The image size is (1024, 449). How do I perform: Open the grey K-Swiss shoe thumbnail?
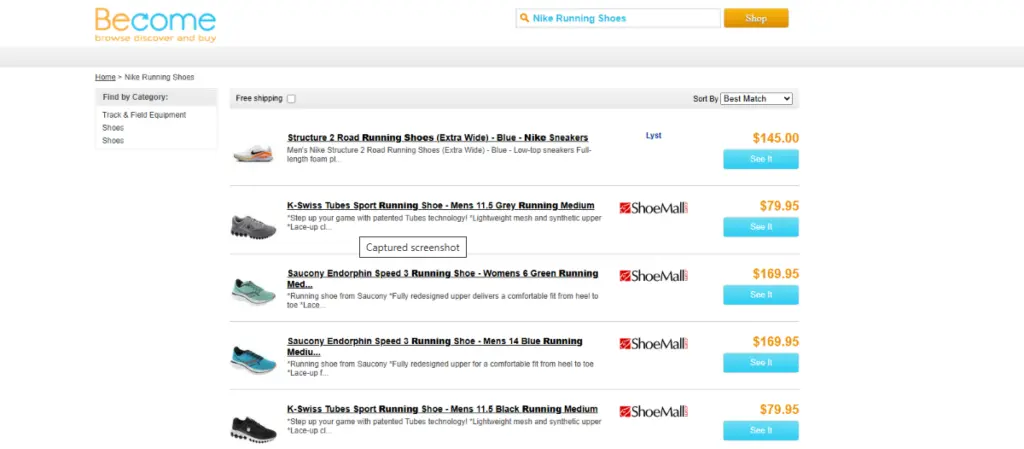[253, 226]
